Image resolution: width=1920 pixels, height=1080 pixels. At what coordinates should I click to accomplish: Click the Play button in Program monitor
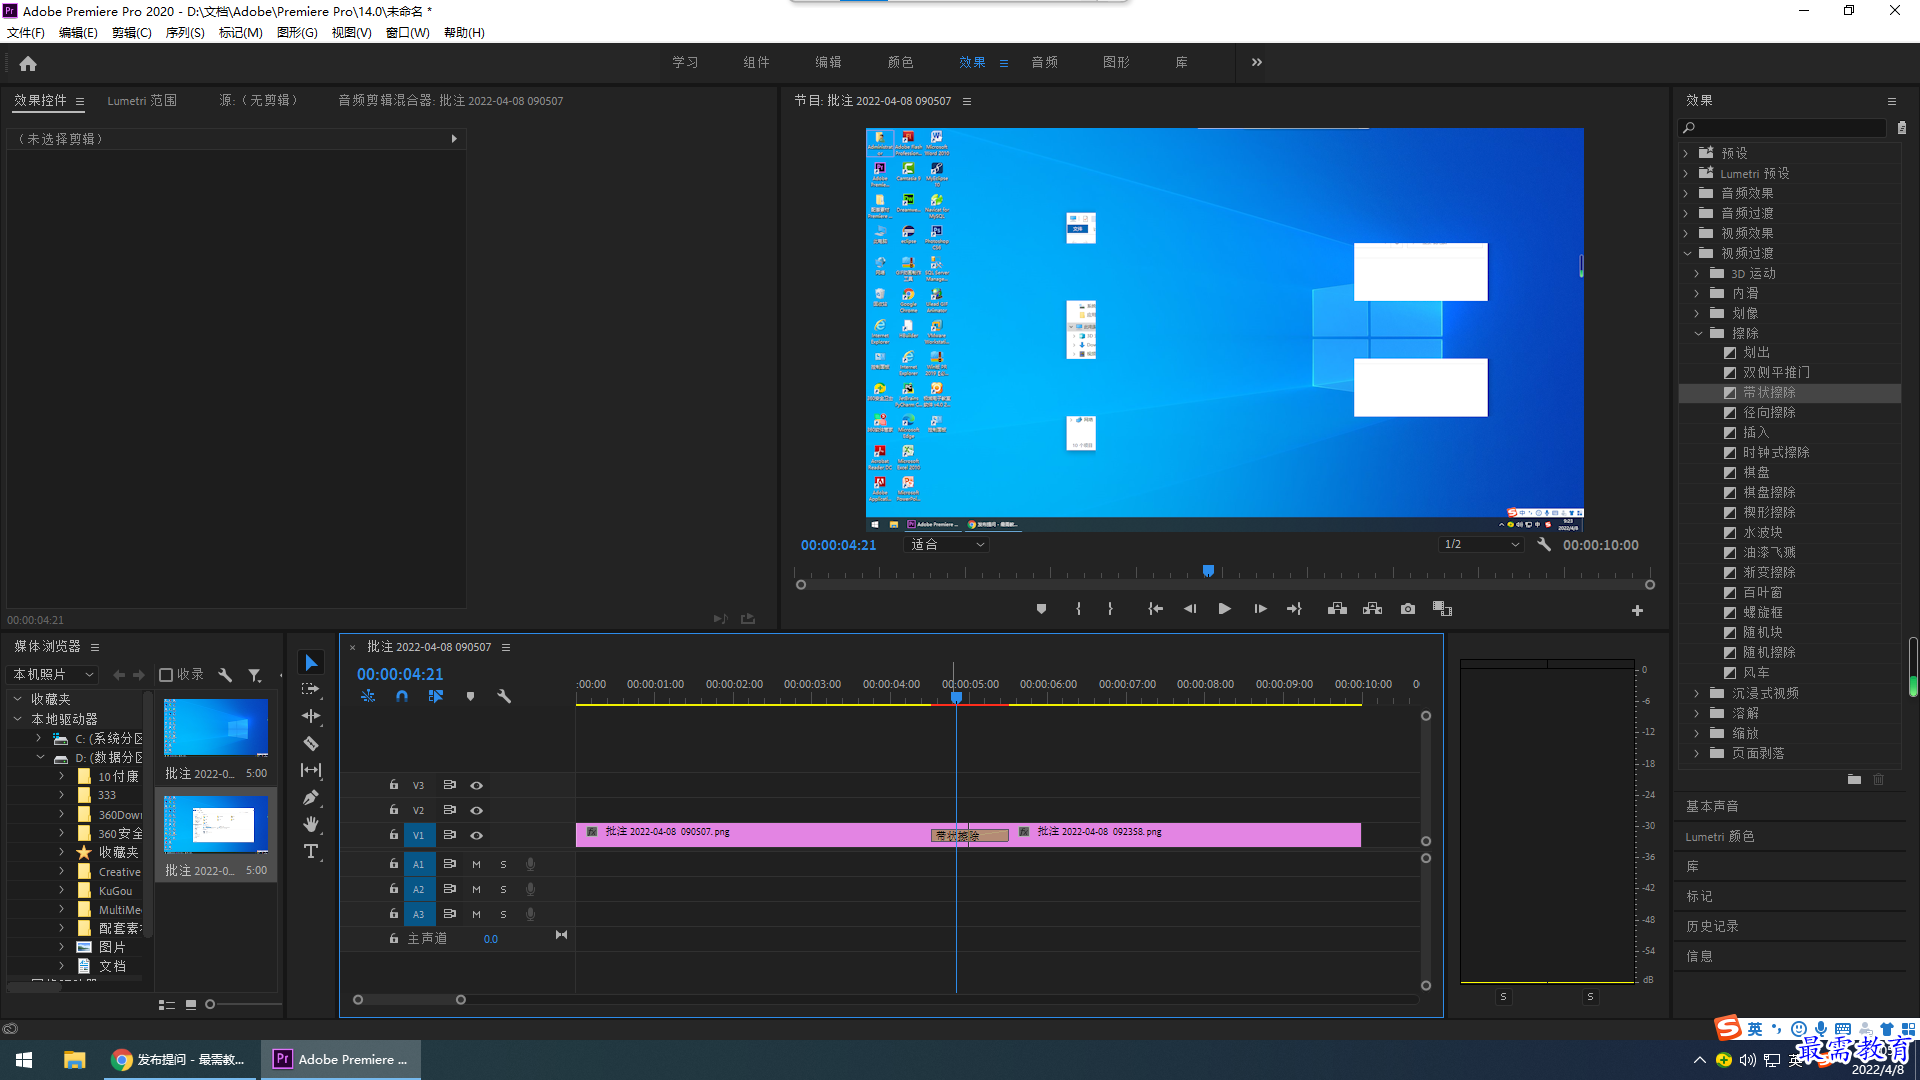click(1224, 609)
